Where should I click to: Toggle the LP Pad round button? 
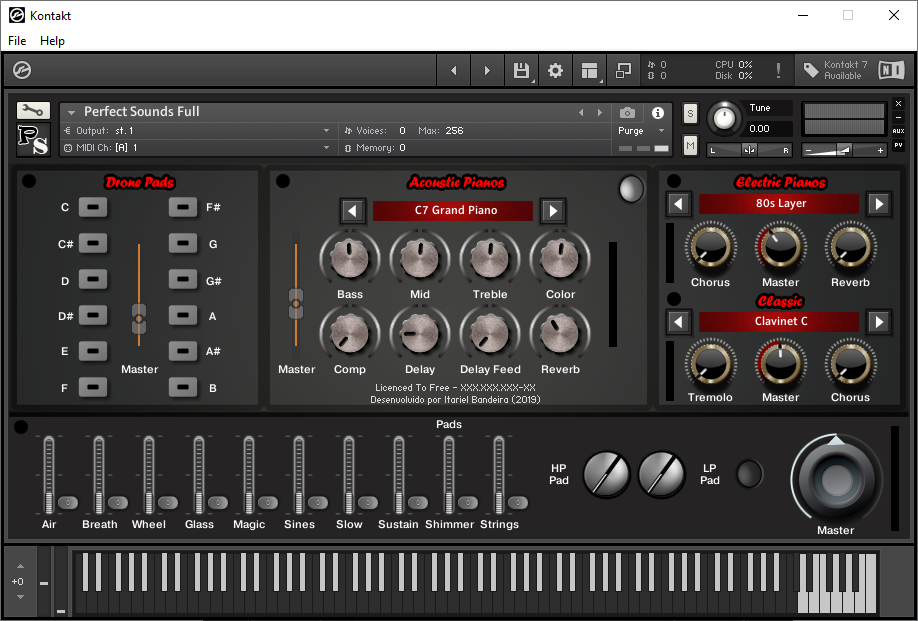tap(749, 474)
